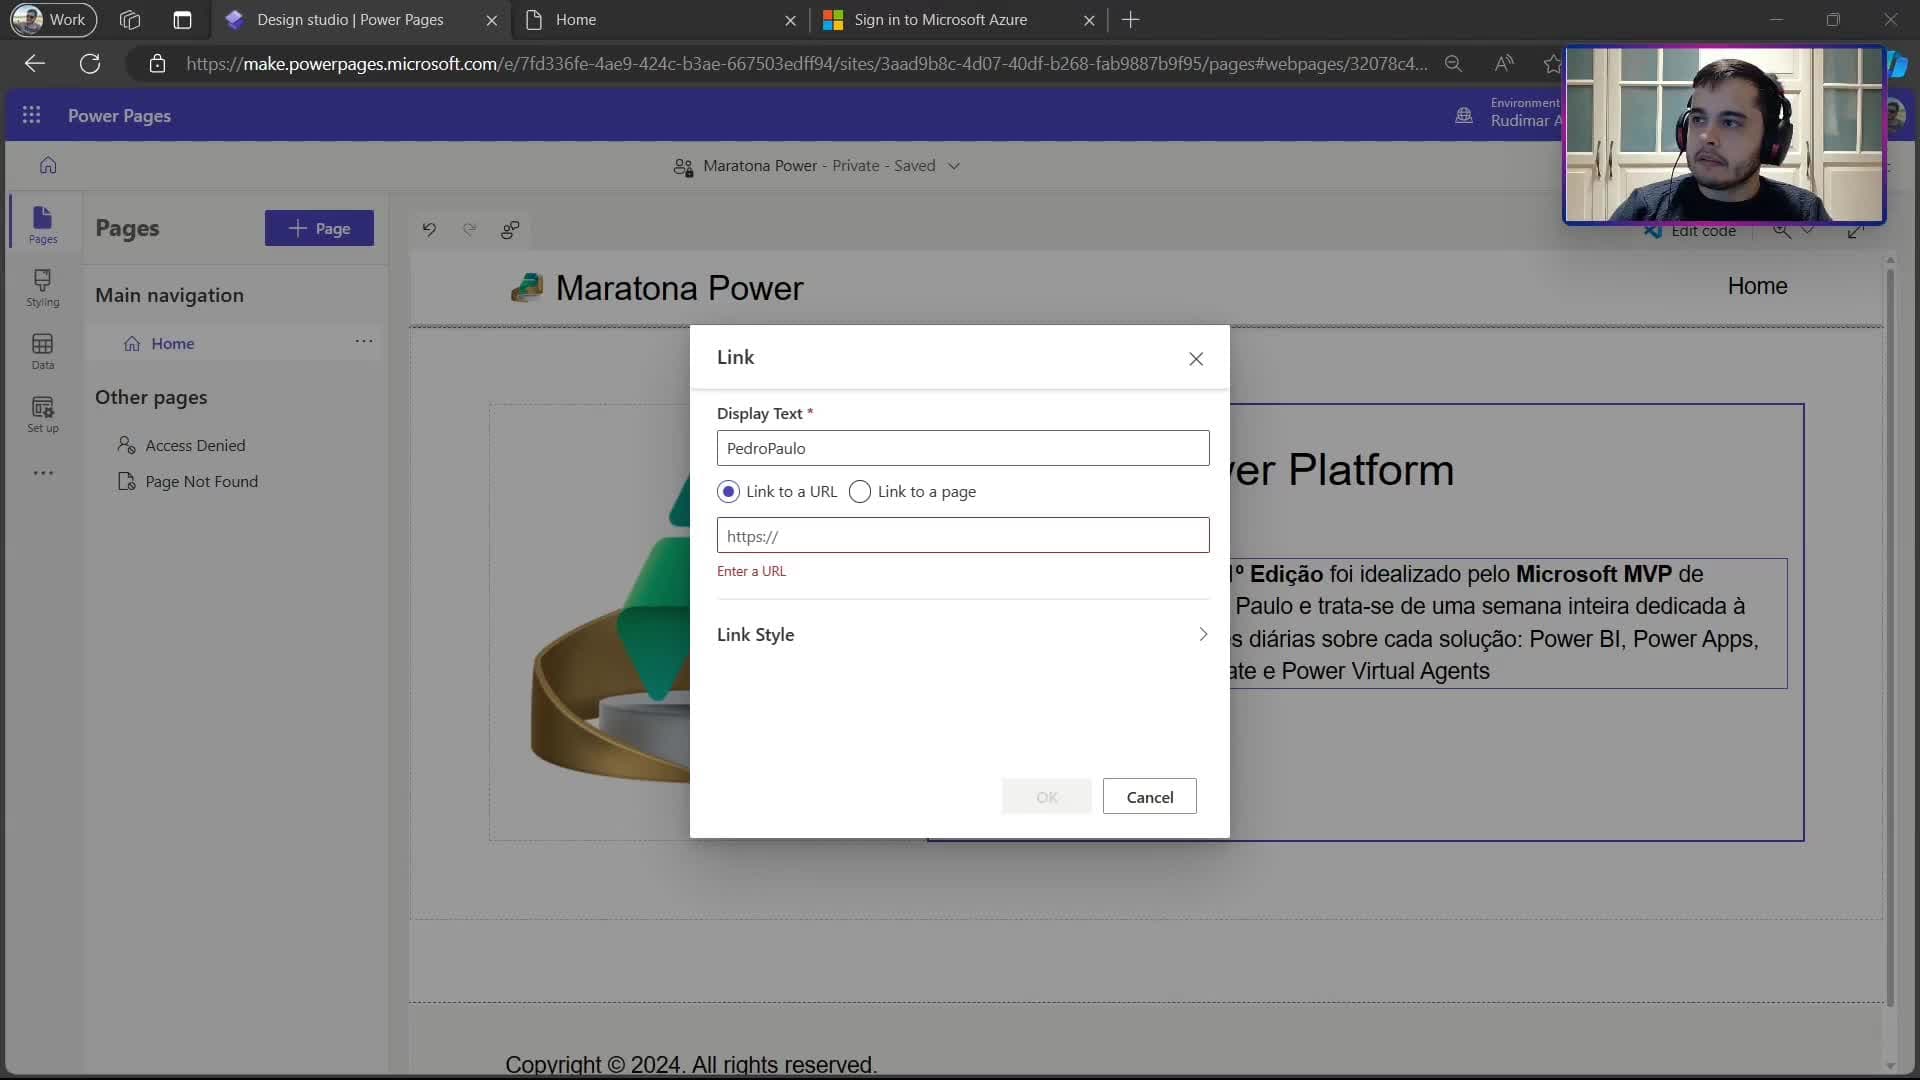
Task: Go to the Power Pages home icon
Action: point(48,166)
